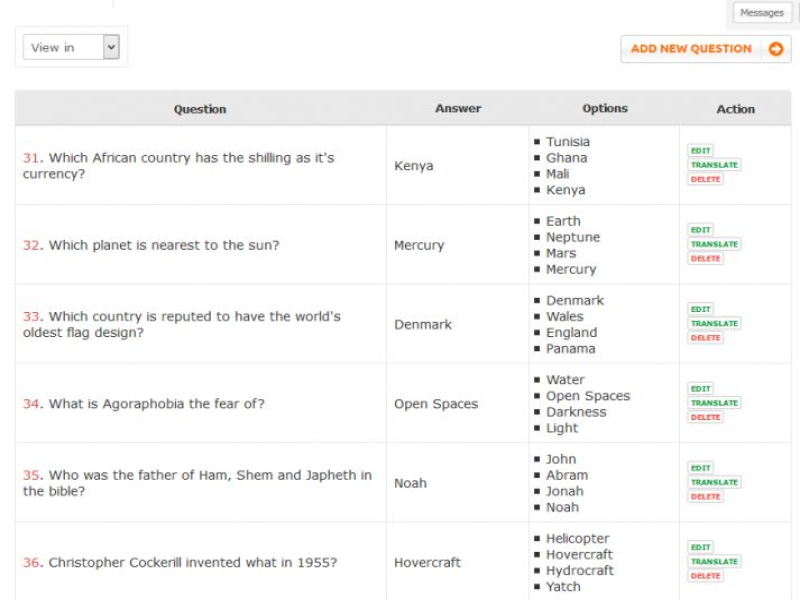This screenshot has width=800, height=600.
Task: Click the Question column header
Action: [x=200, y=109]
